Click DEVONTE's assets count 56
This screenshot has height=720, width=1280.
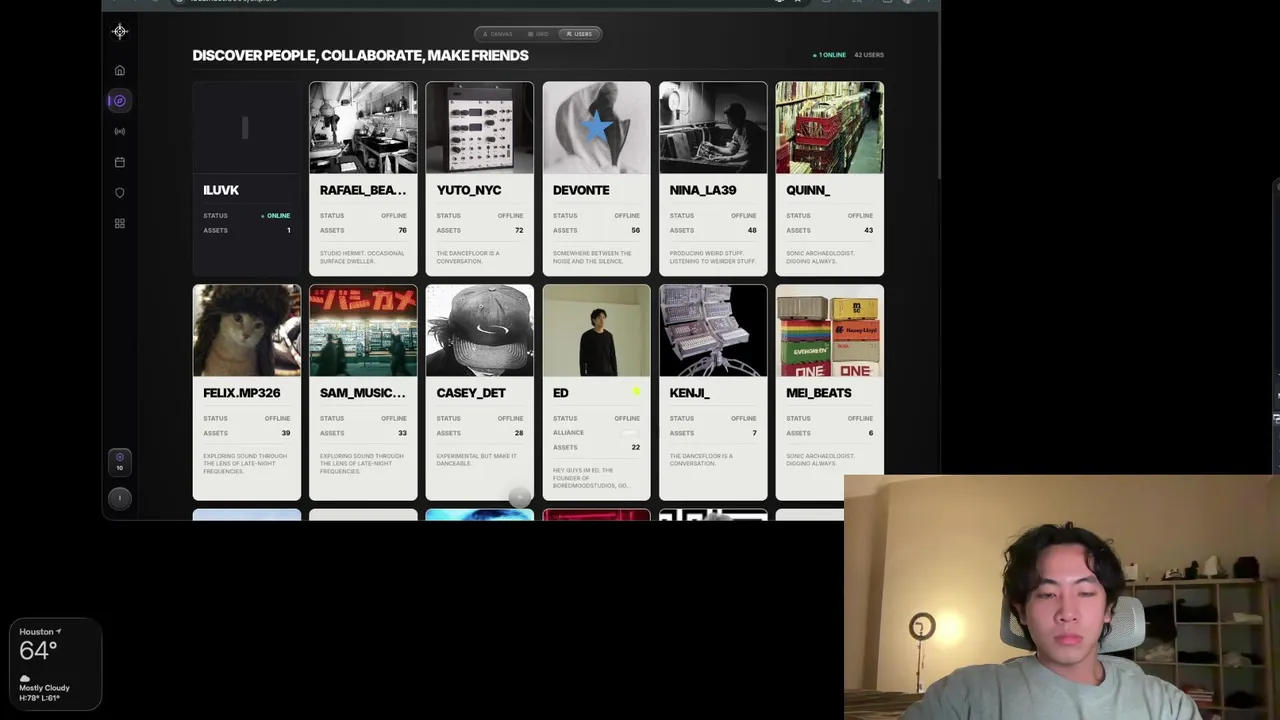[x=635, y=230]
